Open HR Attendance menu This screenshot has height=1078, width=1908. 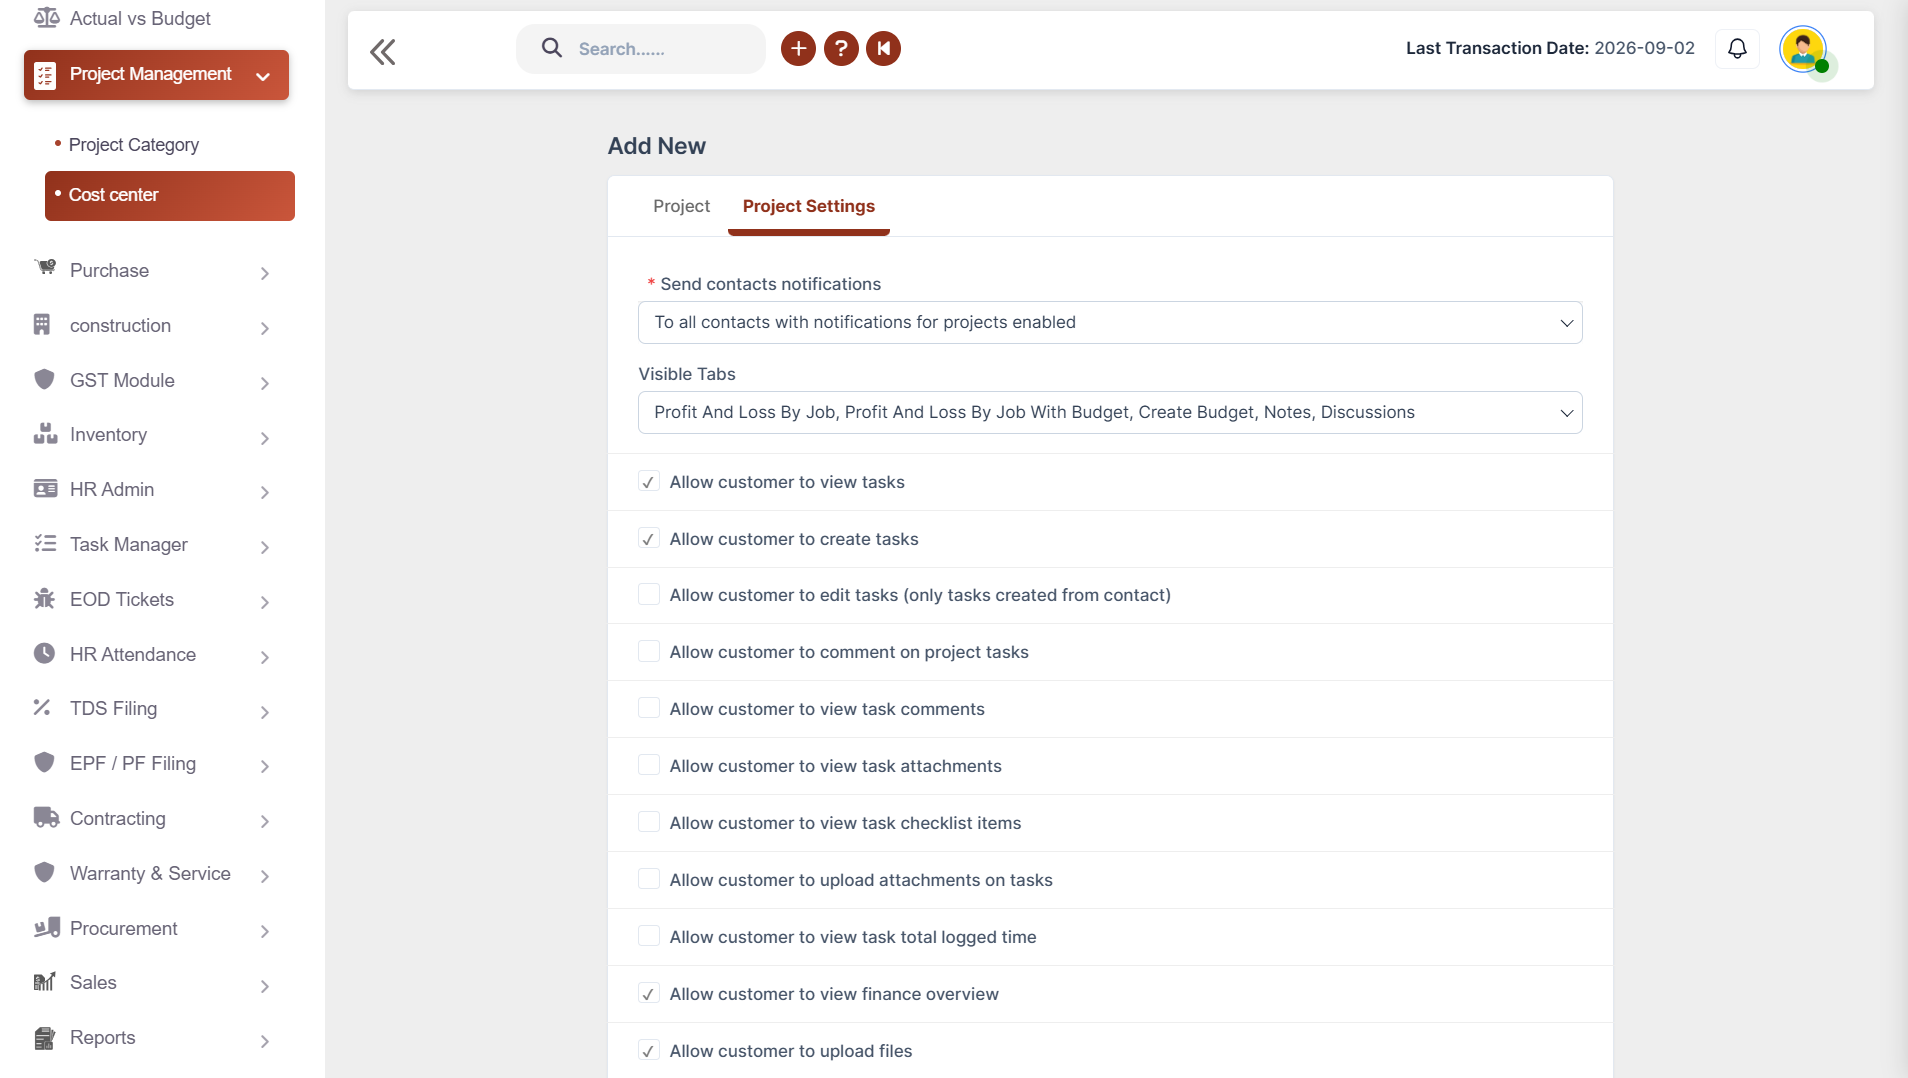133,654
